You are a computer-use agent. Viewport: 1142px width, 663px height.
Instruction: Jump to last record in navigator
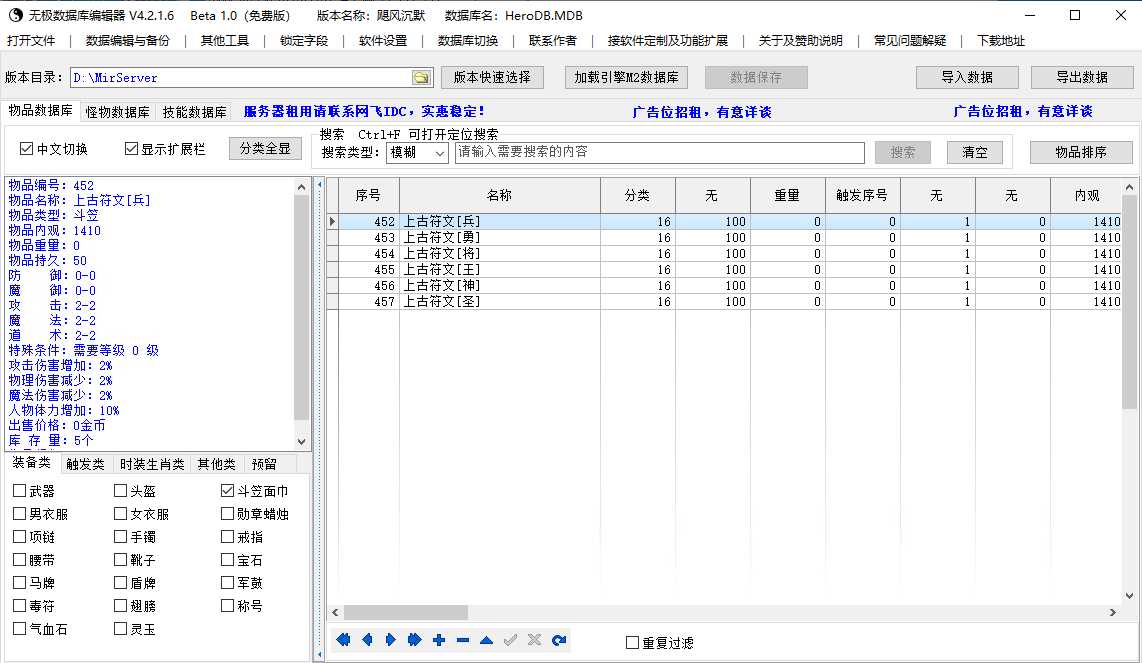point(415,640)
